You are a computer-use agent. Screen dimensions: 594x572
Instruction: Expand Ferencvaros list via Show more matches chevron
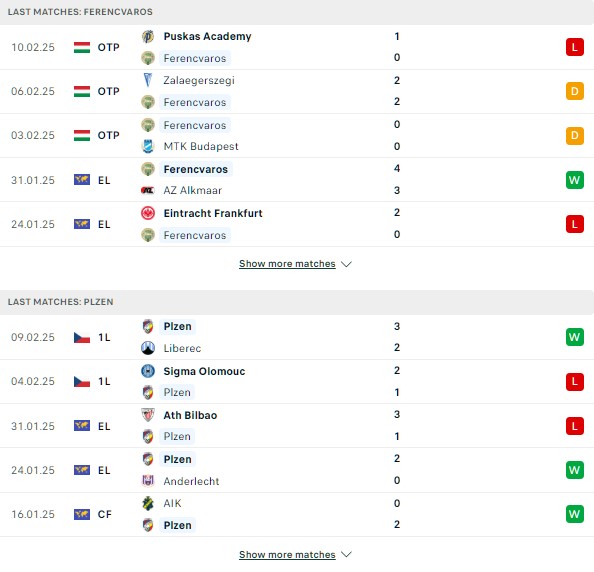tap(346, 264)
